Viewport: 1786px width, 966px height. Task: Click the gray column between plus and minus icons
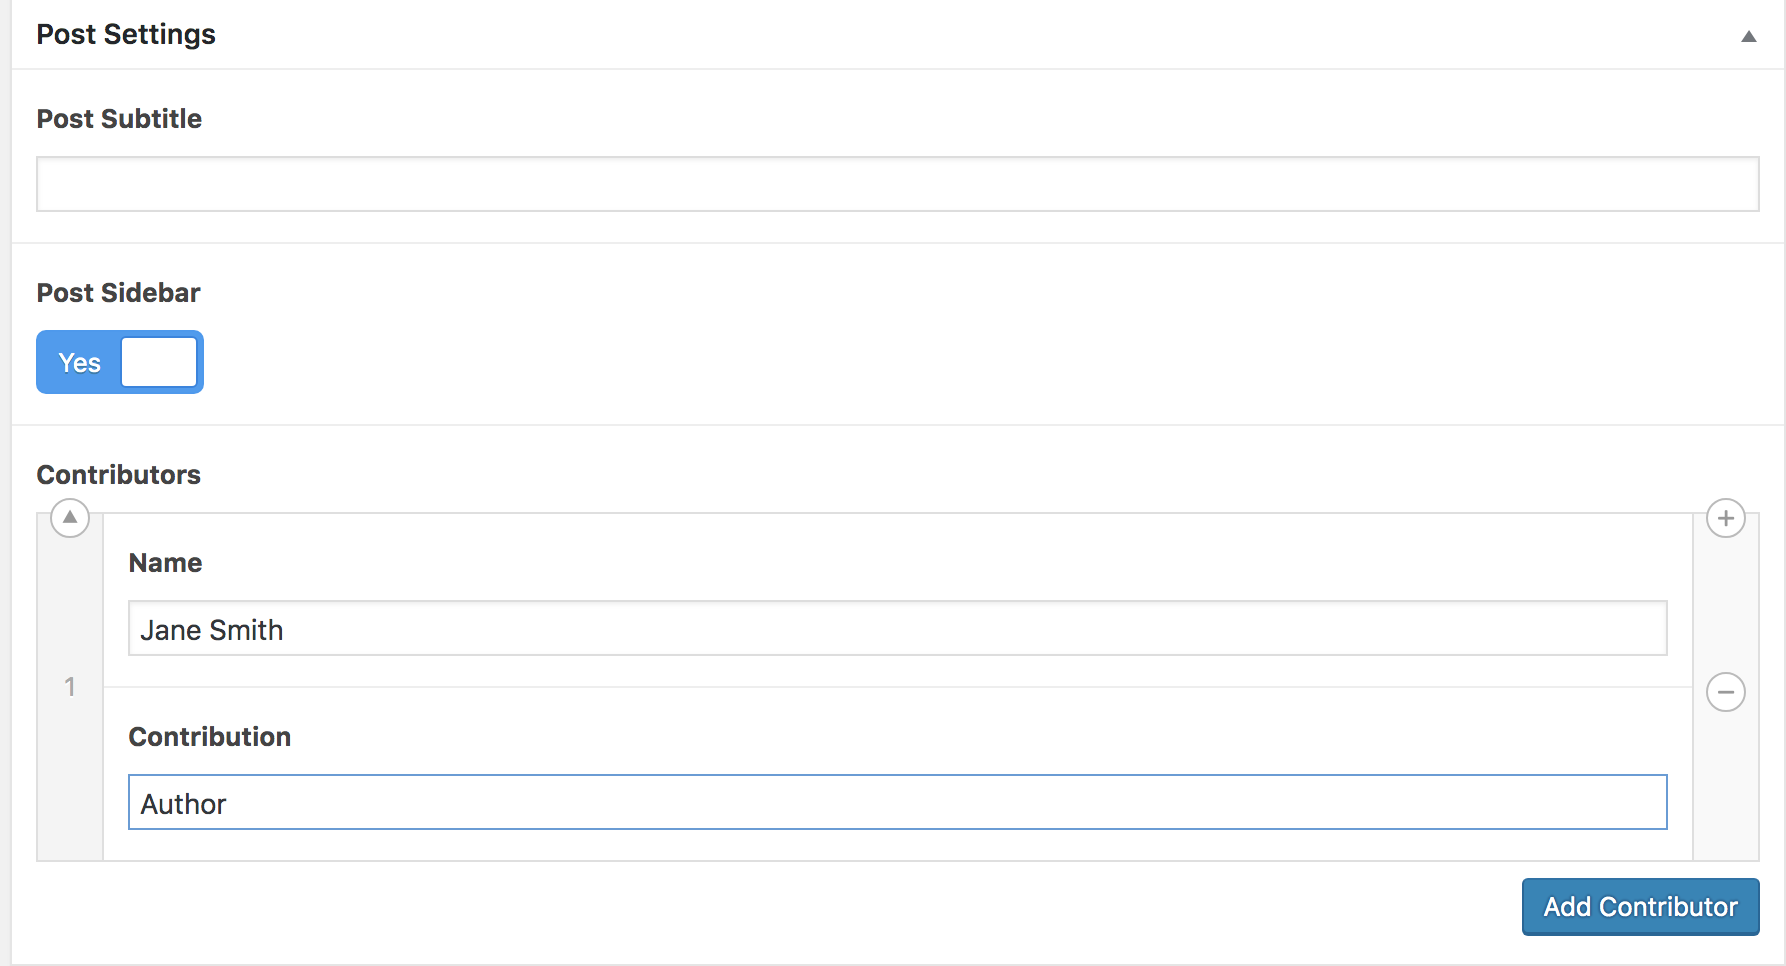coord(1726,605)
